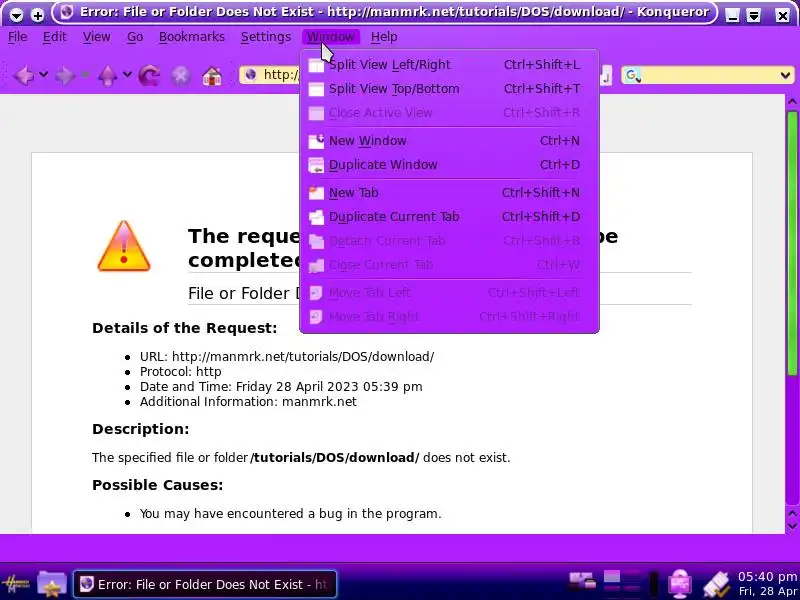Screen dimensions: 800x600
Task: Open the View menu
Action: pos(96,37)
